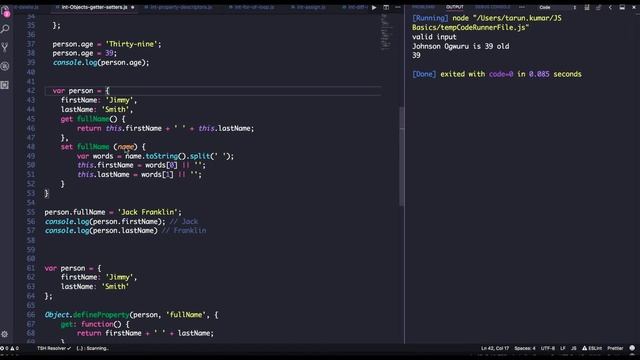Image resolution: width=640 pixels, height=360 pixels.
Task: Click the editor vertical scrollbar thumb
Action: point(402,156)
